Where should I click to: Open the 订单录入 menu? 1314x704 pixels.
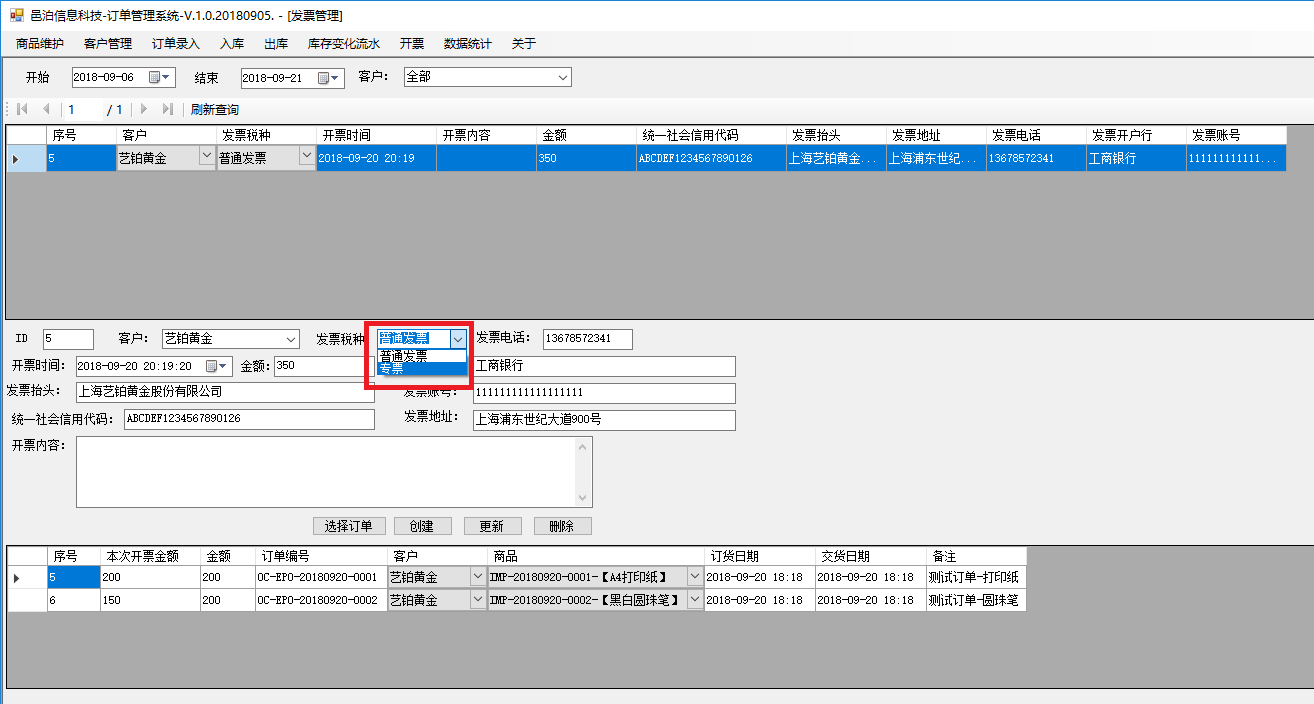point(176,43)
